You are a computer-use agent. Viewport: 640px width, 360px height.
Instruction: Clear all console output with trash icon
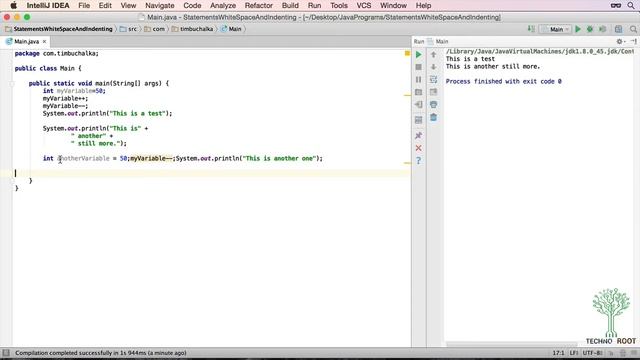pyautogui.click(x=433, y=118)
